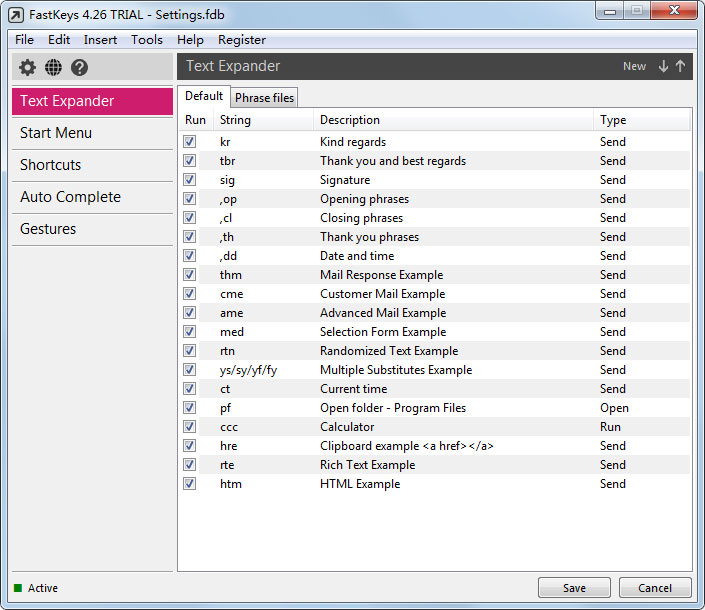The height and width of the screenshot is (610, 705).
Task: Click the Cancel button
Action: pos(655,588)
